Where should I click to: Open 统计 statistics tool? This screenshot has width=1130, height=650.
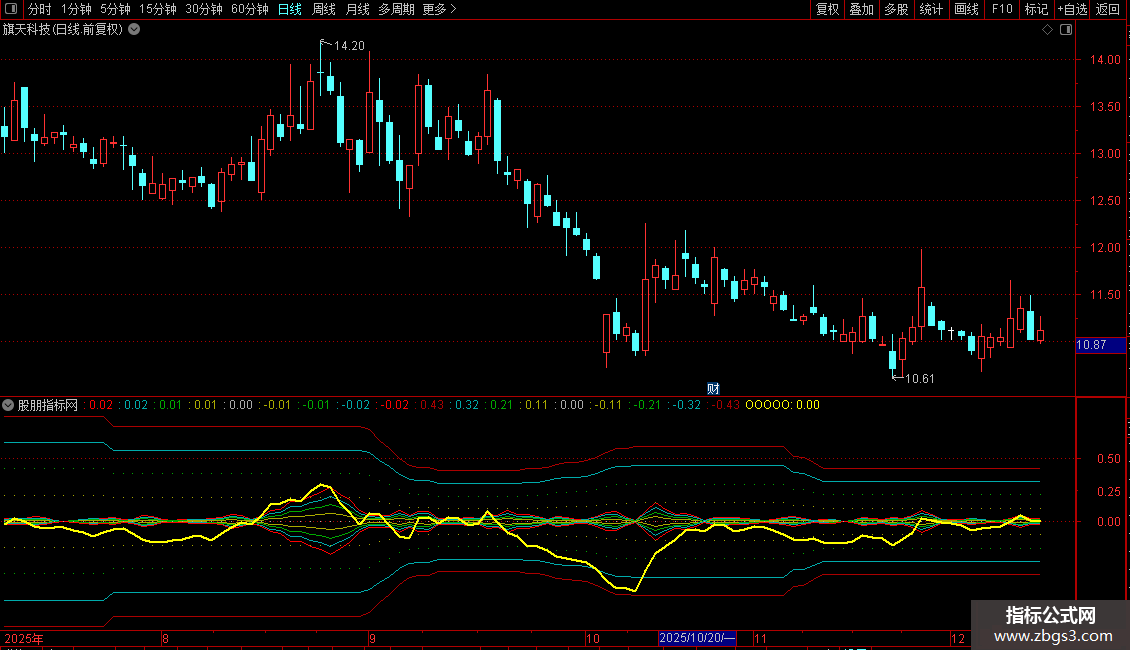[931, 10]
